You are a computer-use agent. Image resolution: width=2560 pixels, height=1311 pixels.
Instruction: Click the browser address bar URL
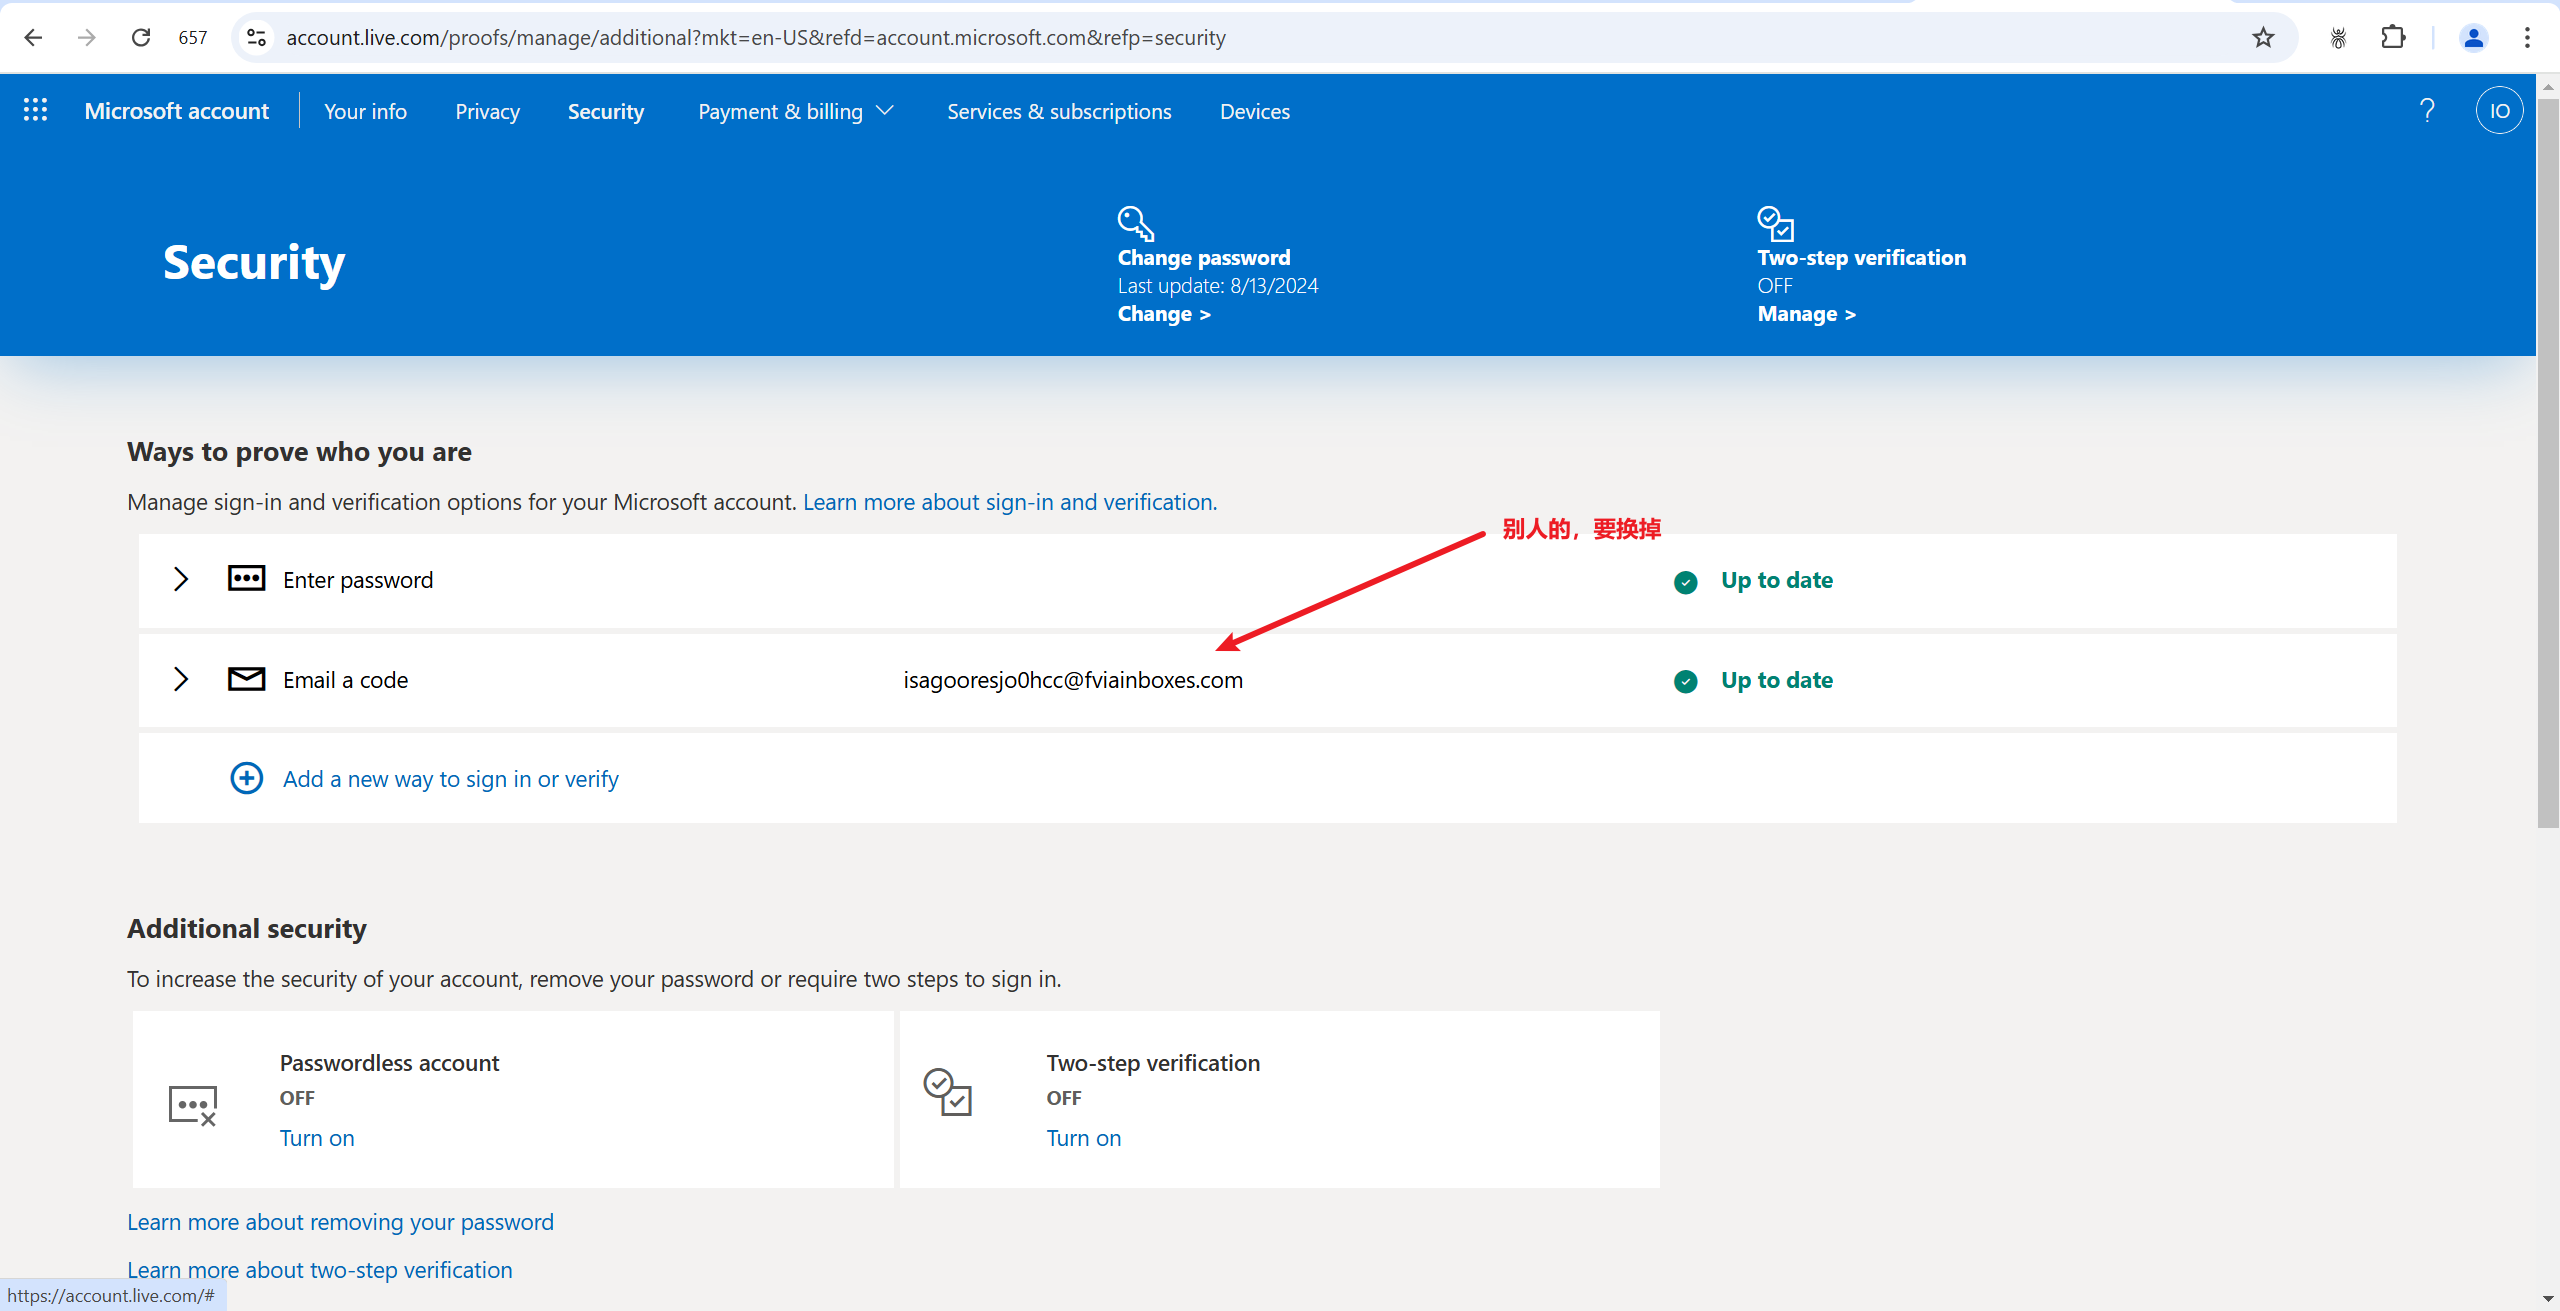coord(755,38)
